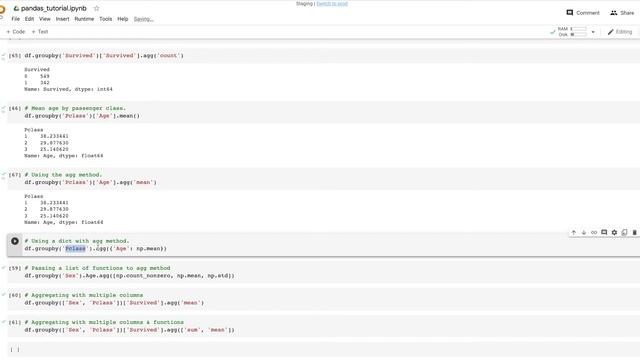Open the RAM and Disk dropdown arrow
The height and width of the screenshot is (360, 640).
click(593, 32)
